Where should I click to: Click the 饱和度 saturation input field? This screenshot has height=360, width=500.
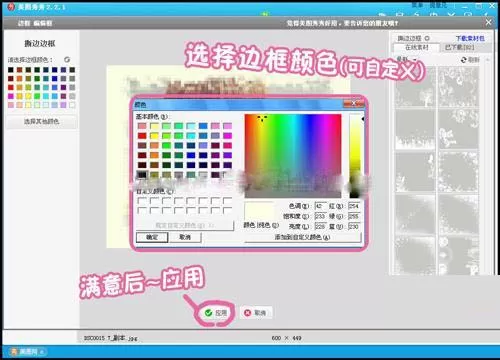click(x=320, y=216)
